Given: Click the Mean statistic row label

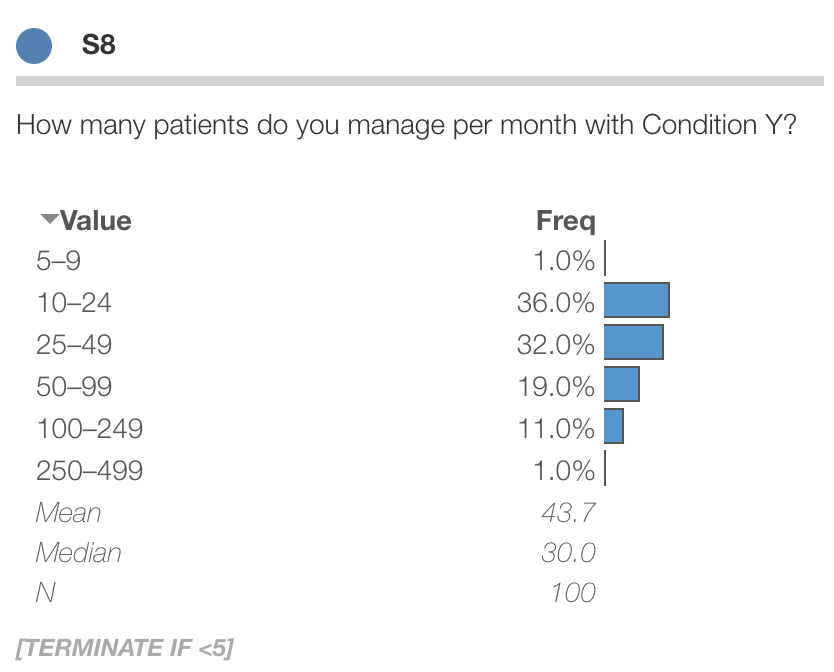Looking at the screenshot, I should [68, 513].
